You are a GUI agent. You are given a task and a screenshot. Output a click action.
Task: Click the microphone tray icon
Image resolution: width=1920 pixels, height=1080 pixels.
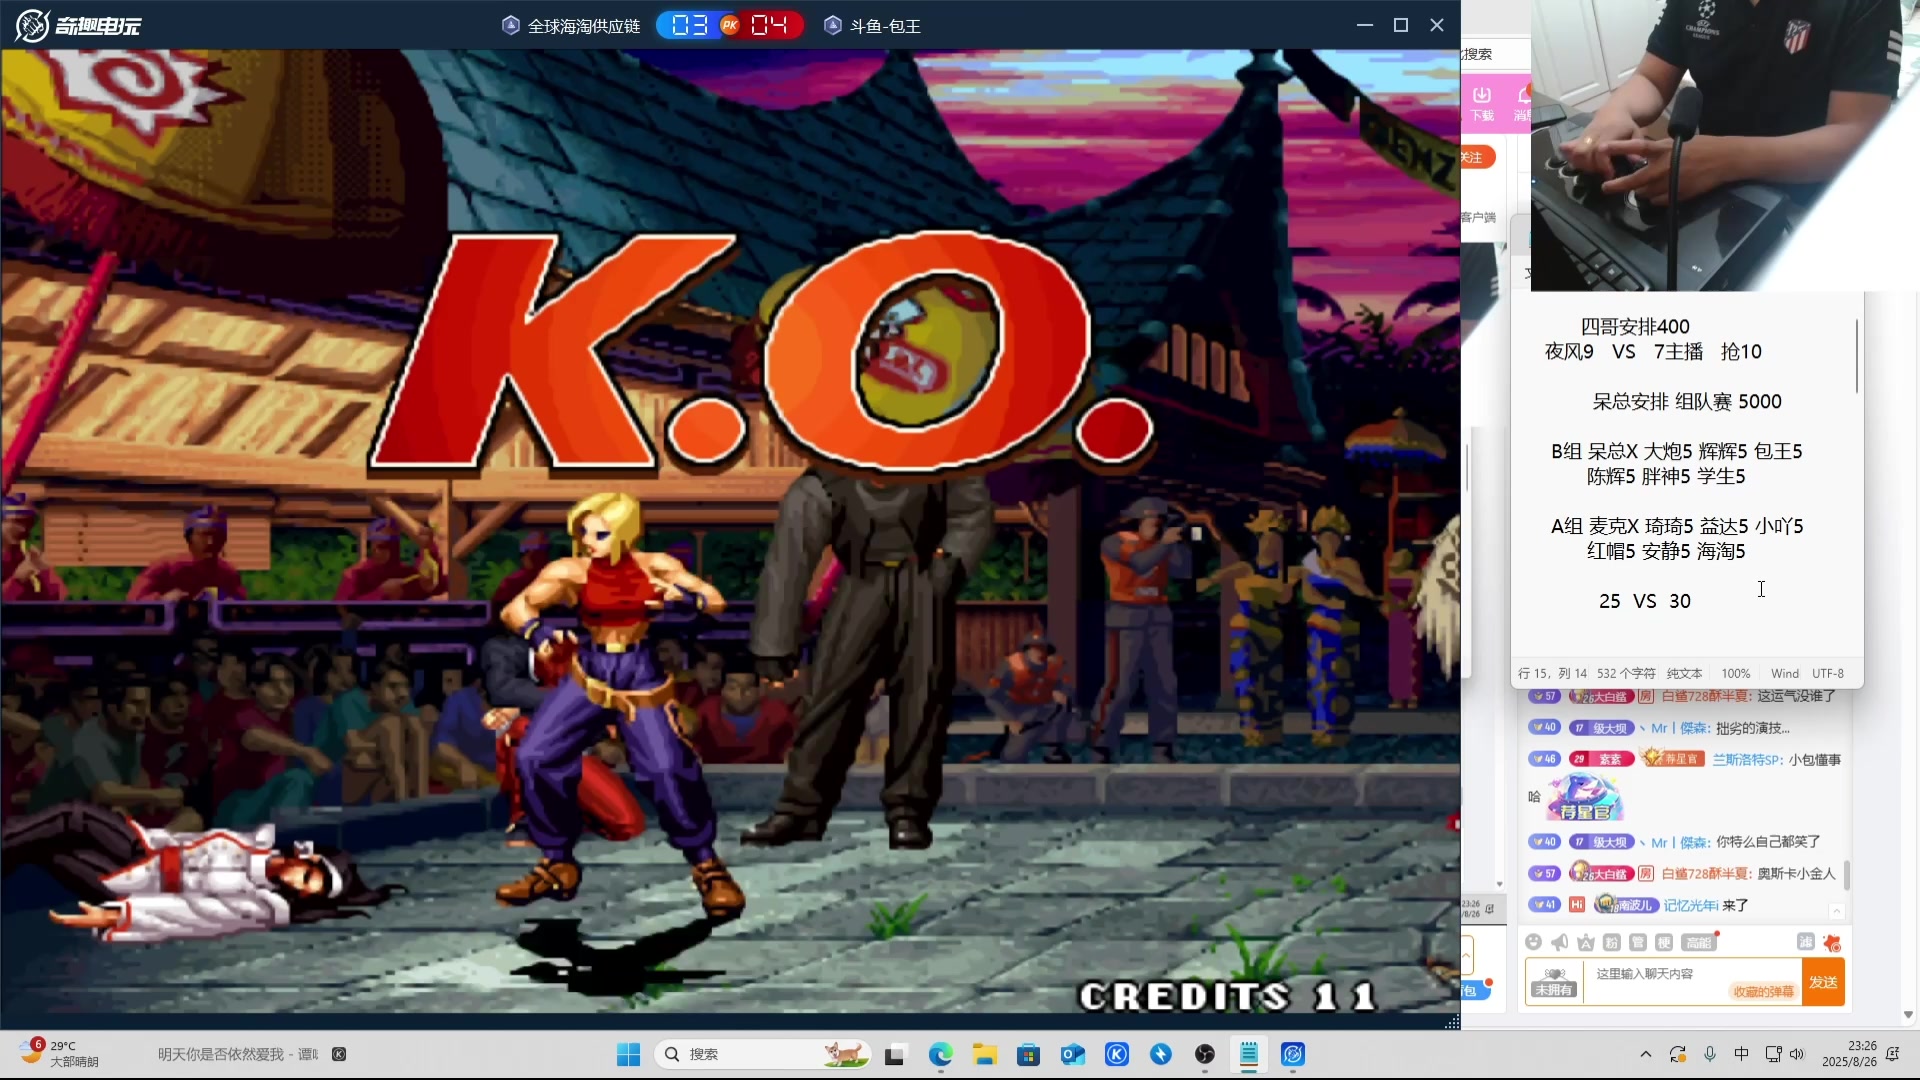pos(1710,1054)
